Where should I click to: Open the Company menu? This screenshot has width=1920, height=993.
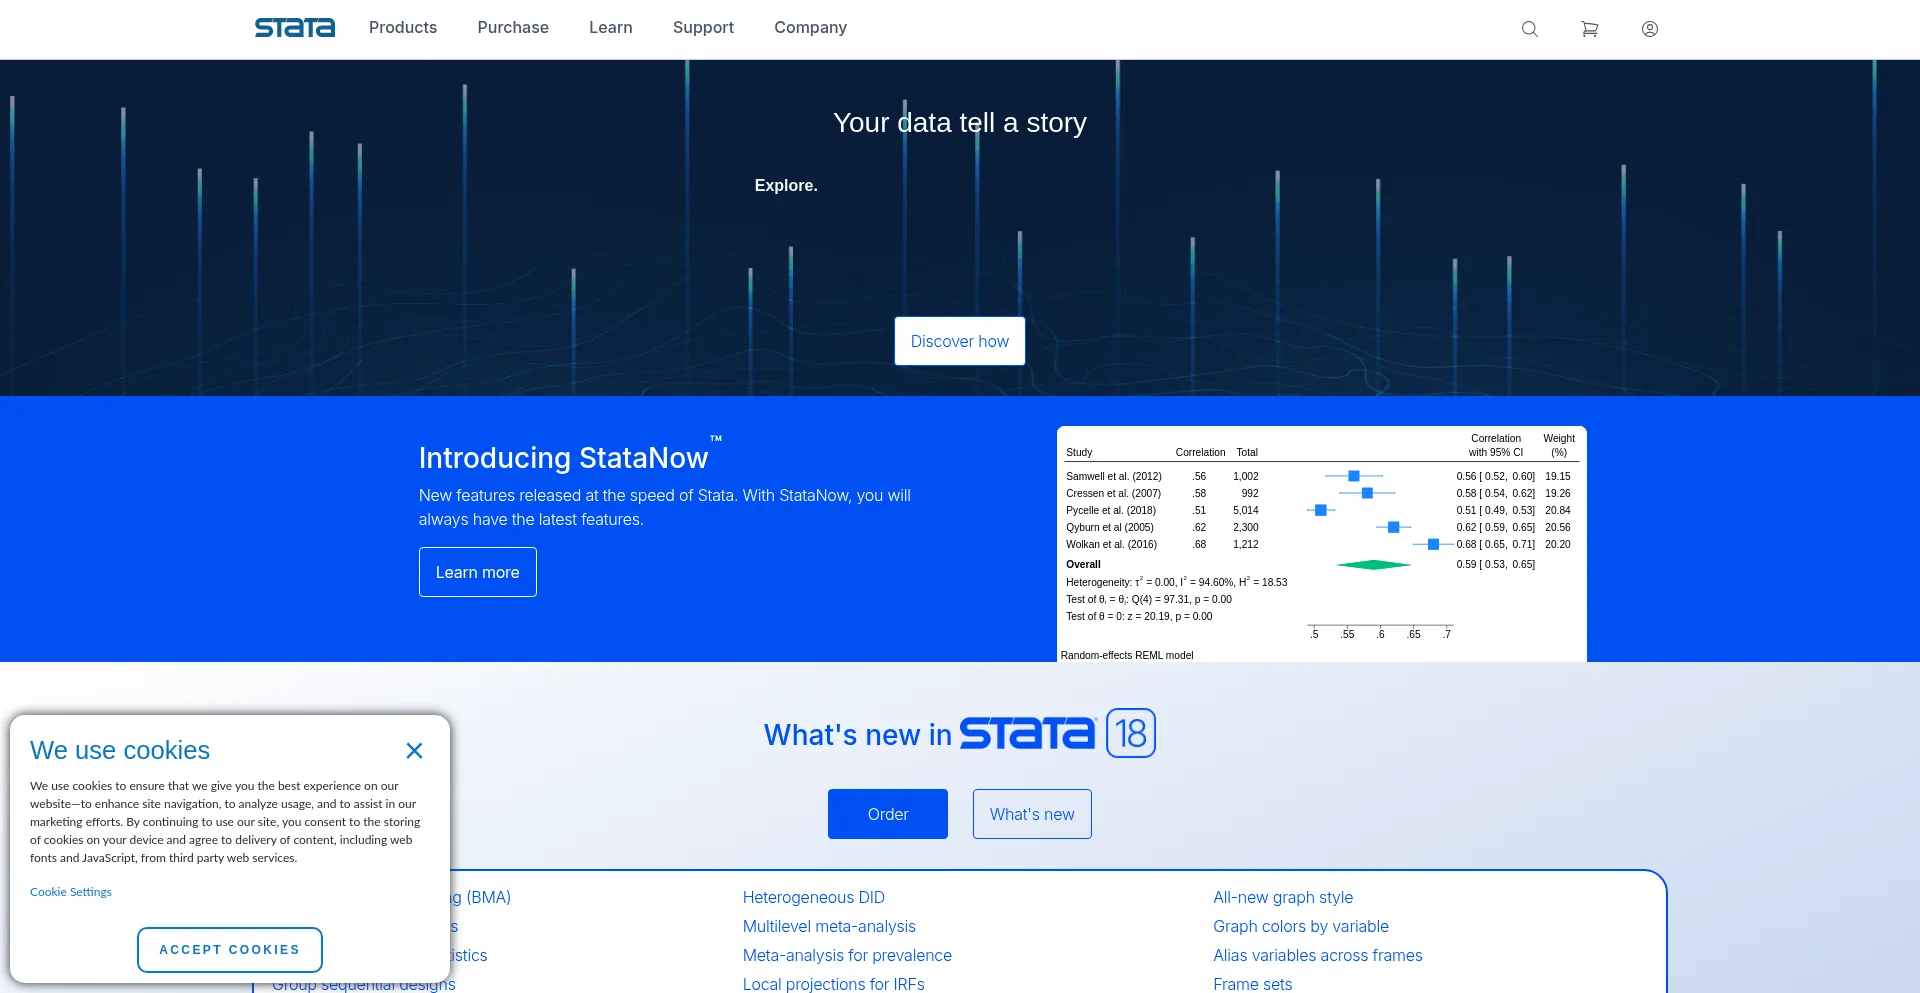[x=810, y=28]
